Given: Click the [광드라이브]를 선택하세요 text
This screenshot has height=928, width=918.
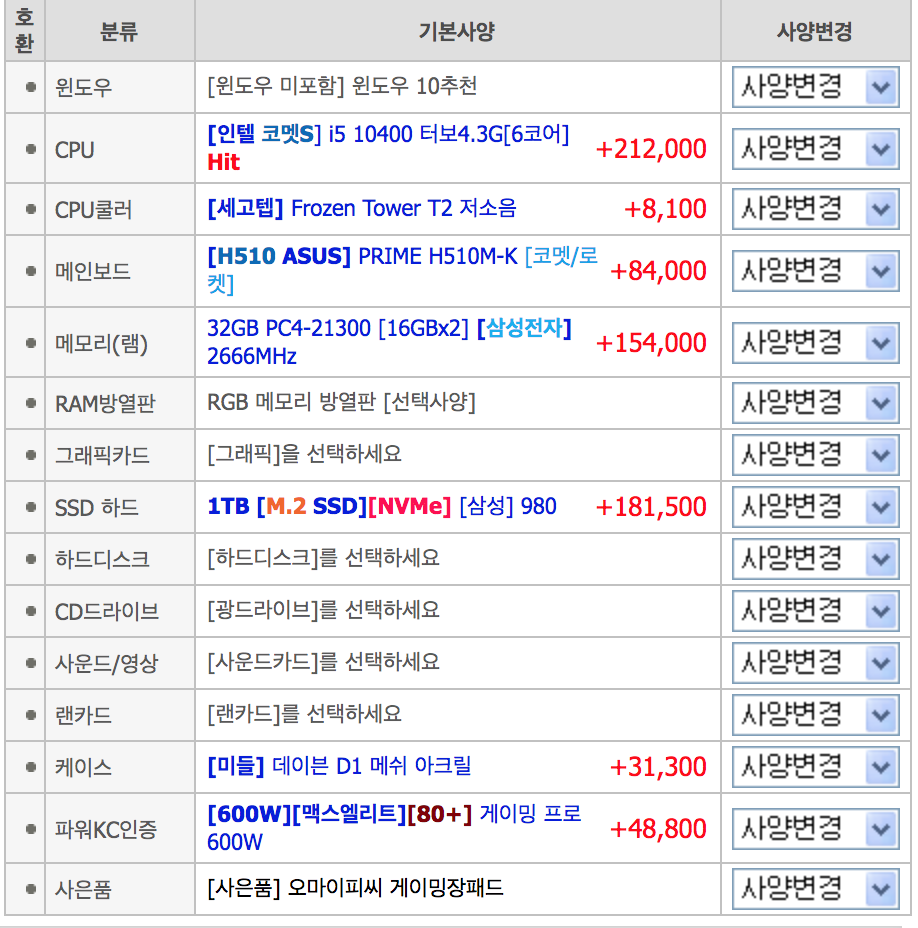Looking at the screenshot, I should pyautogui.click(x=323, y=610).
